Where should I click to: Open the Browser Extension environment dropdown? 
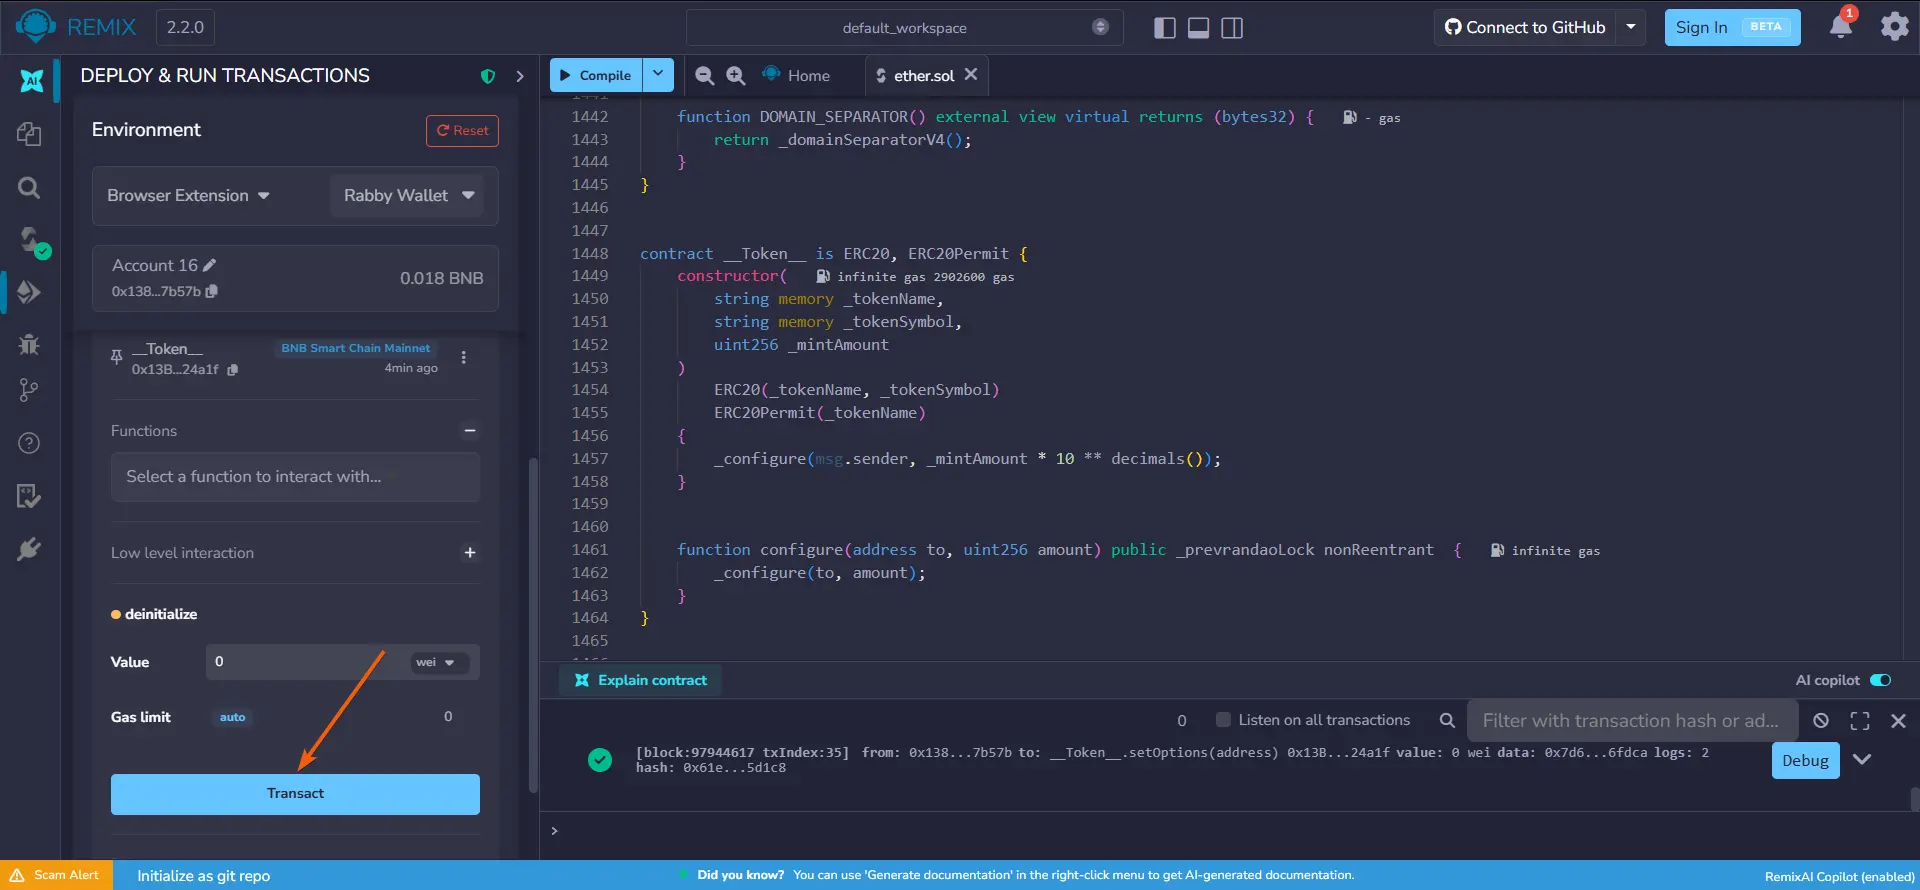point(188,195)
